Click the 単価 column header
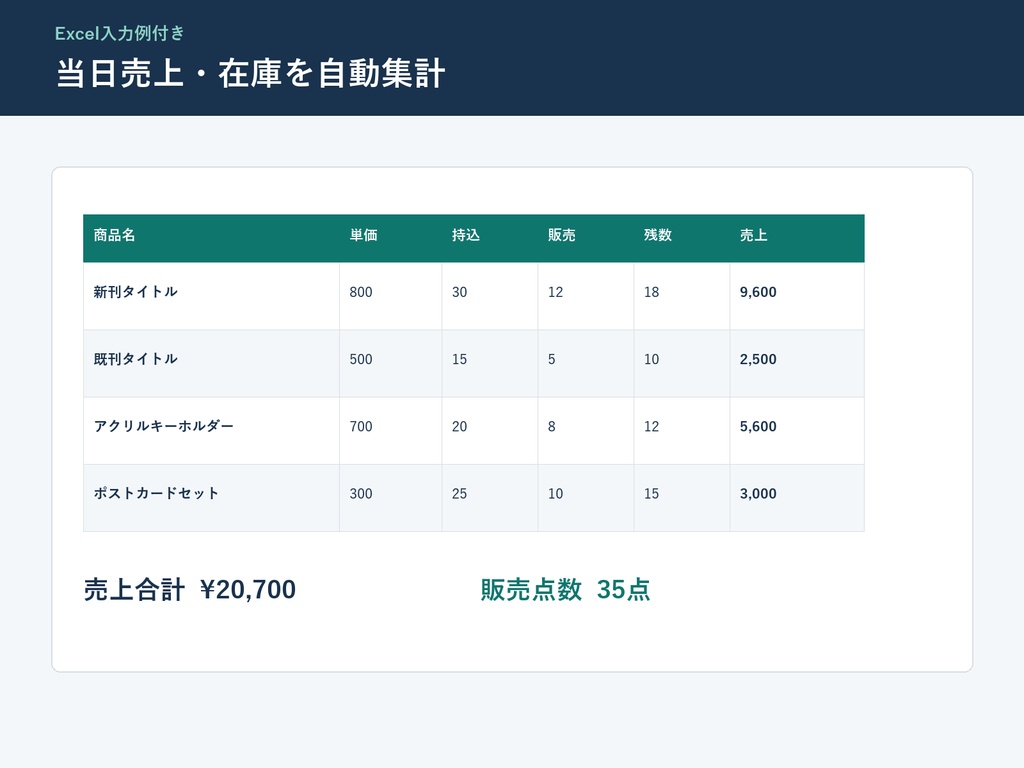 point(391,238)
